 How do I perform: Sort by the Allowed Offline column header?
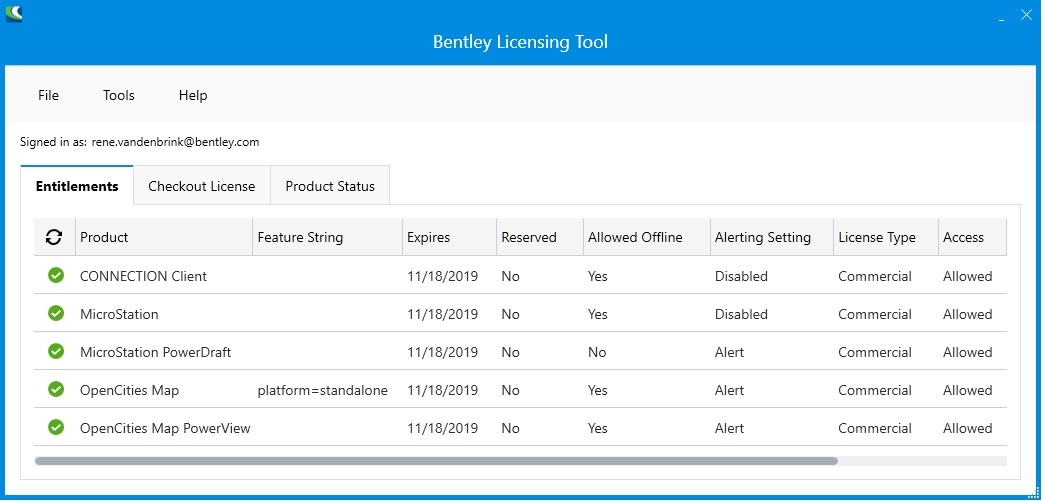647,237
